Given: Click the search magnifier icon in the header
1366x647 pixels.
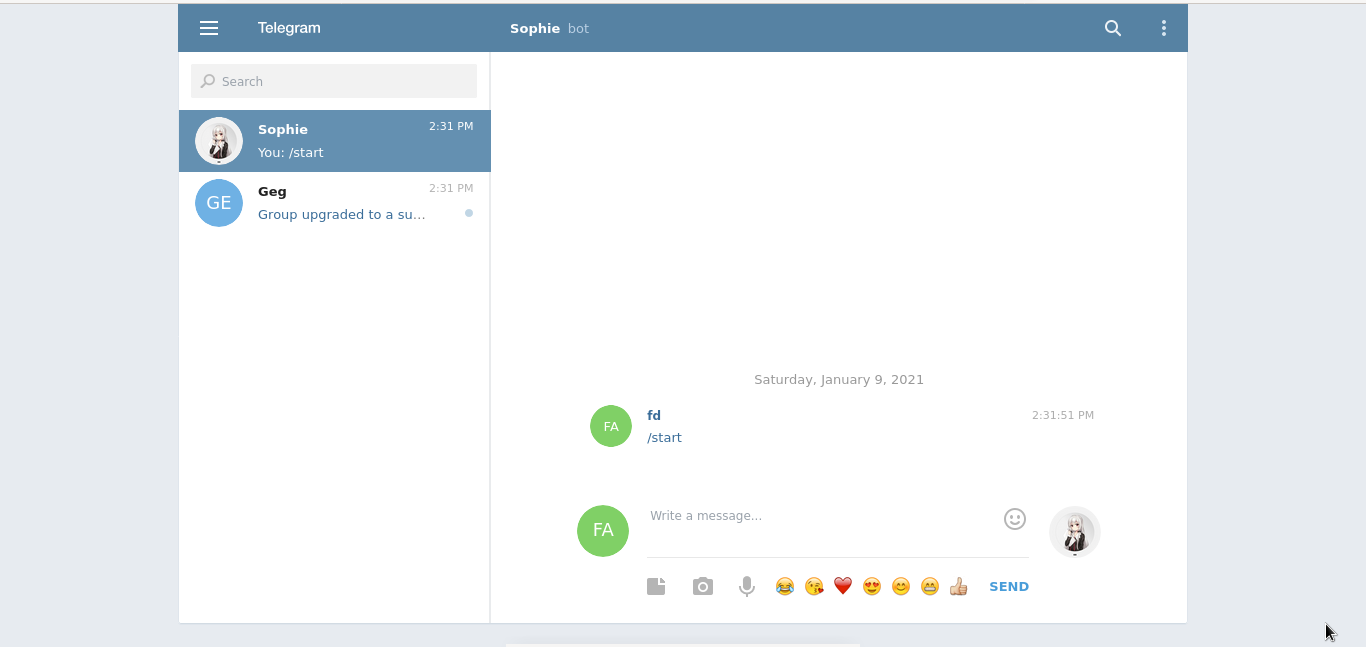Looking at the screenshot, I should [x=1113, y=28].
